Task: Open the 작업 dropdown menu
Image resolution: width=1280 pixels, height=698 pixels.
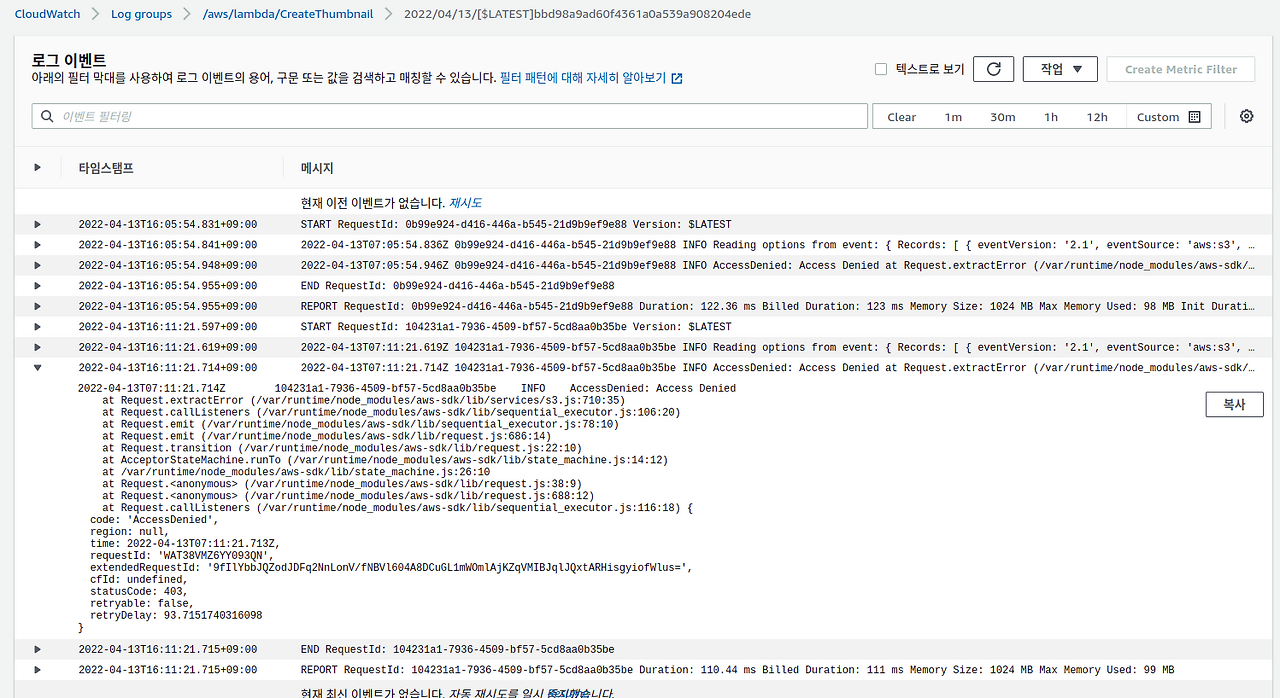Action: 1060,69
